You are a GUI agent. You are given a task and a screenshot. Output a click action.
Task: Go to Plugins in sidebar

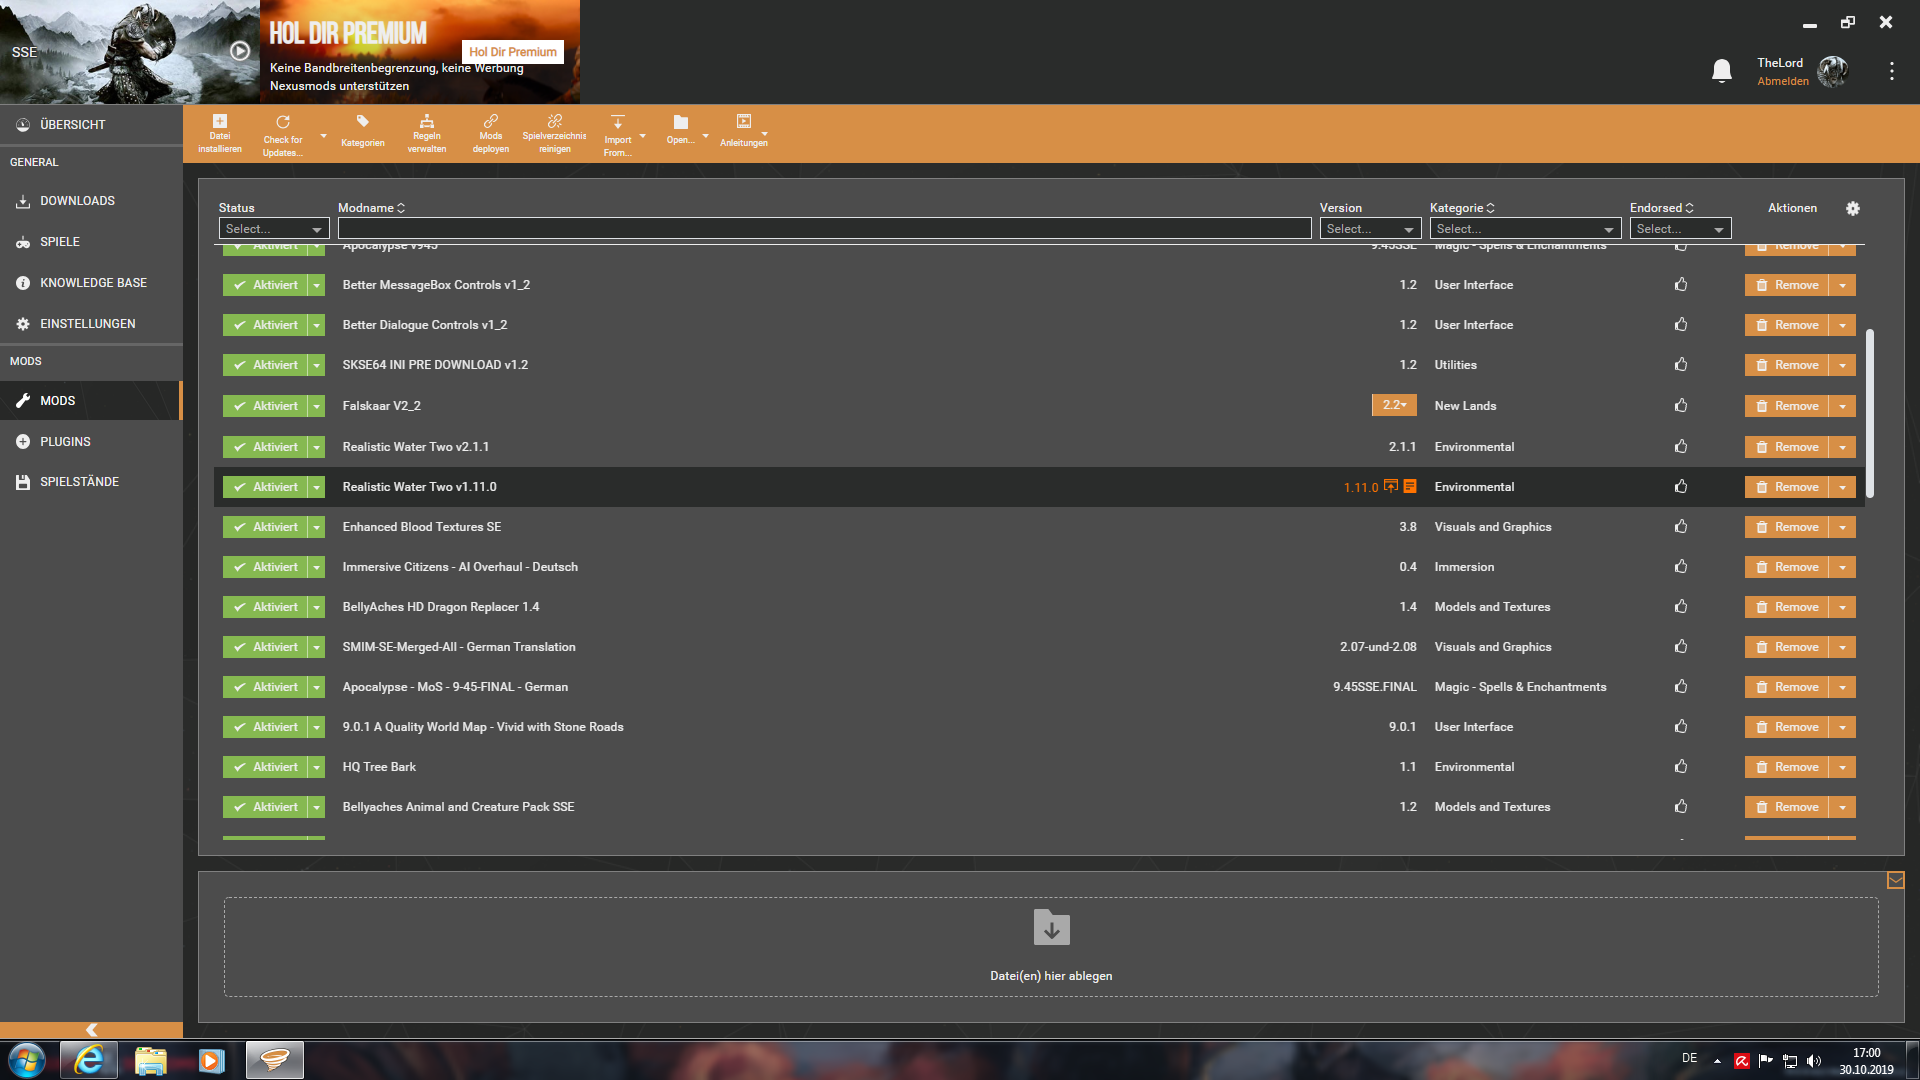point(65,441)
